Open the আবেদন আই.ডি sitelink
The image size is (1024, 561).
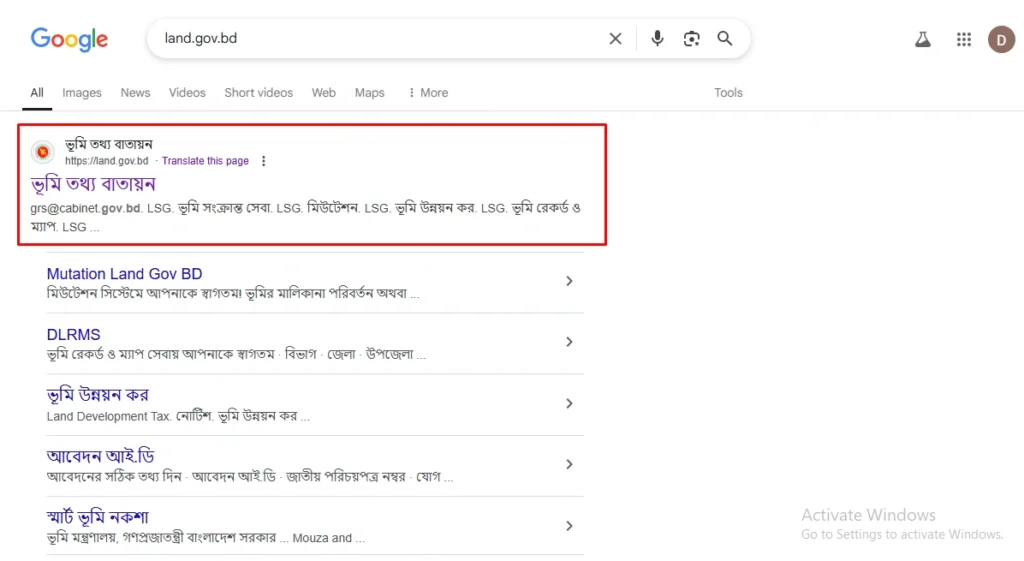[101, 456]
